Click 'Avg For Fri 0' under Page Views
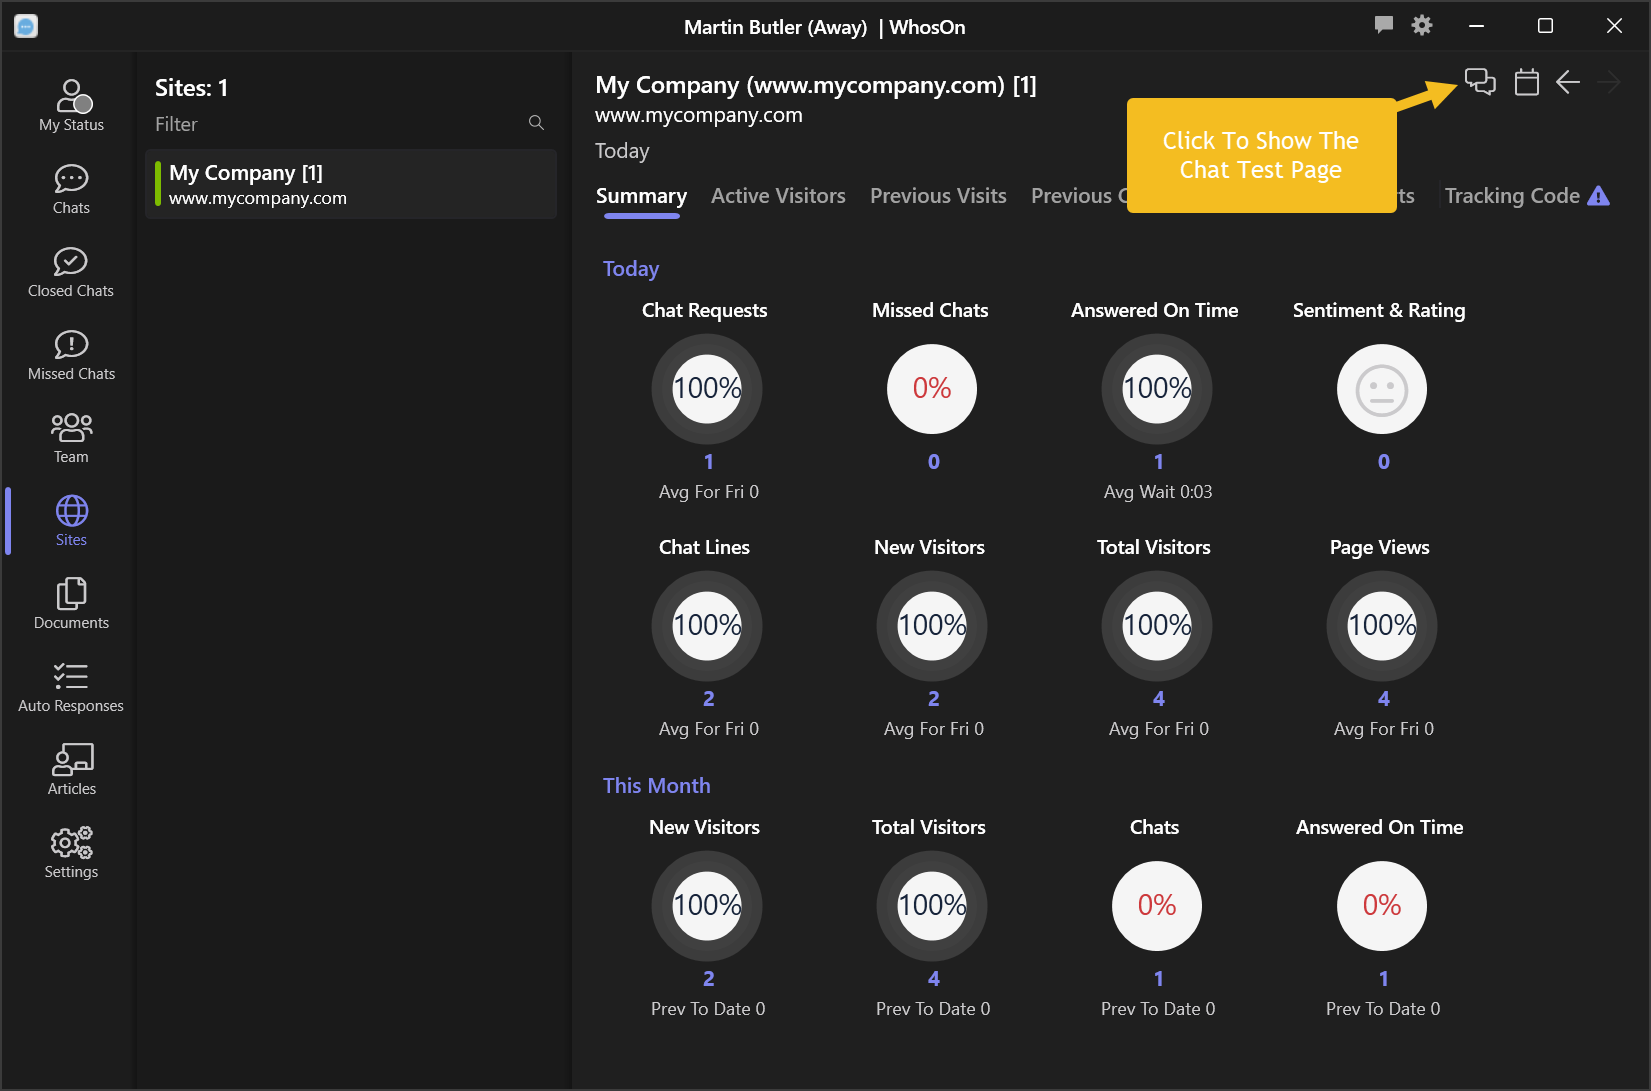The height and width of the screenshot is (1091, 1651). tap(1384, 729)
